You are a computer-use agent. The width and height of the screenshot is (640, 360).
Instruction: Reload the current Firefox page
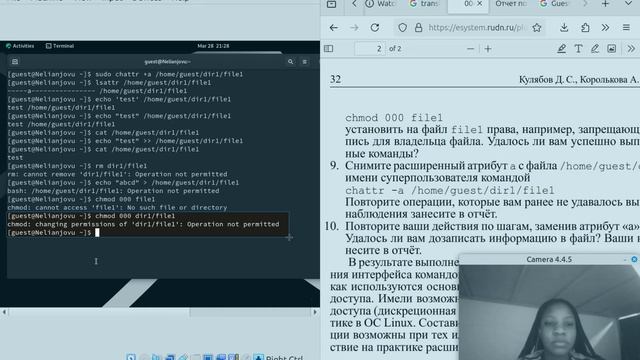[x=375, y=28]
